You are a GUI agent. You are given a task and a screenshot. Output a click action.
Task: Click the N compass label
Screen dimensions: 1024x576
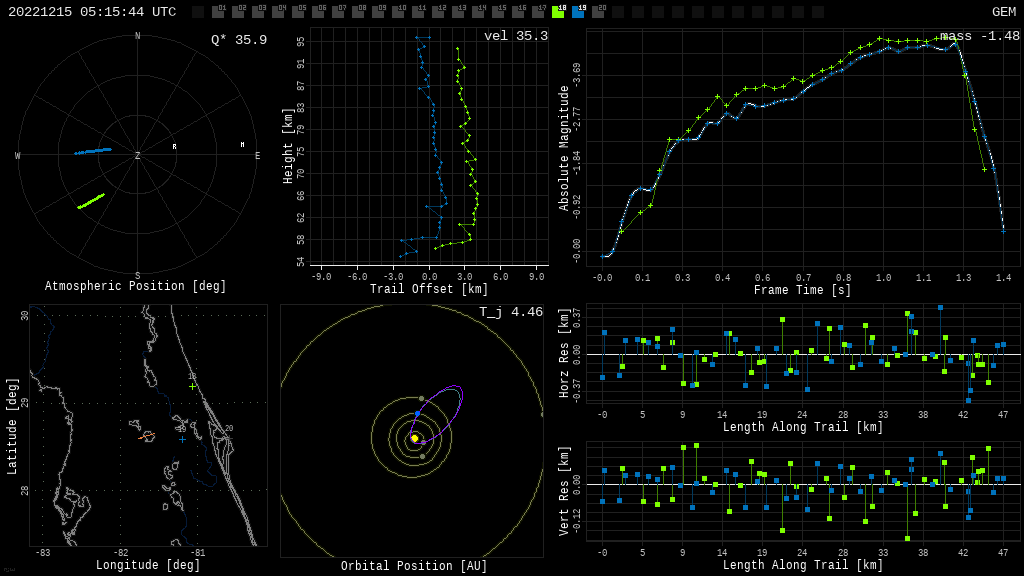click(138, 37)
